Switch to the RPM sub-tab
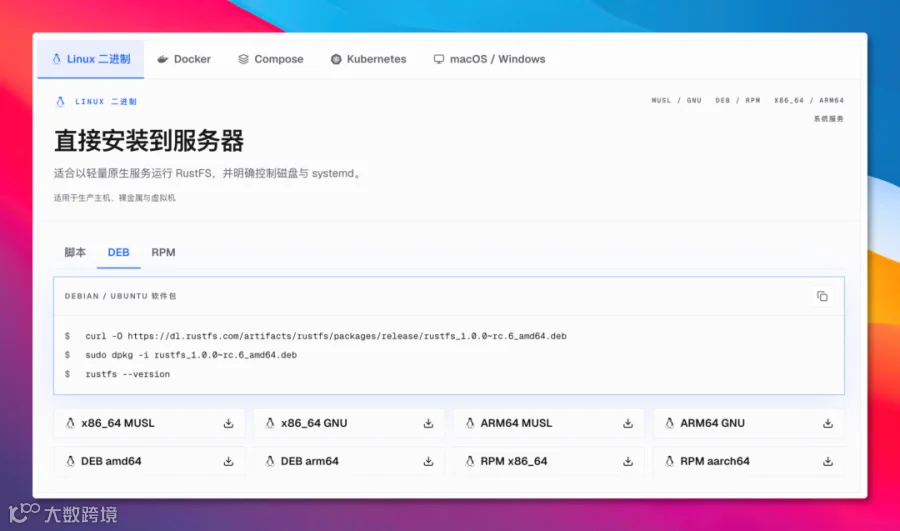 pos(163,253)
